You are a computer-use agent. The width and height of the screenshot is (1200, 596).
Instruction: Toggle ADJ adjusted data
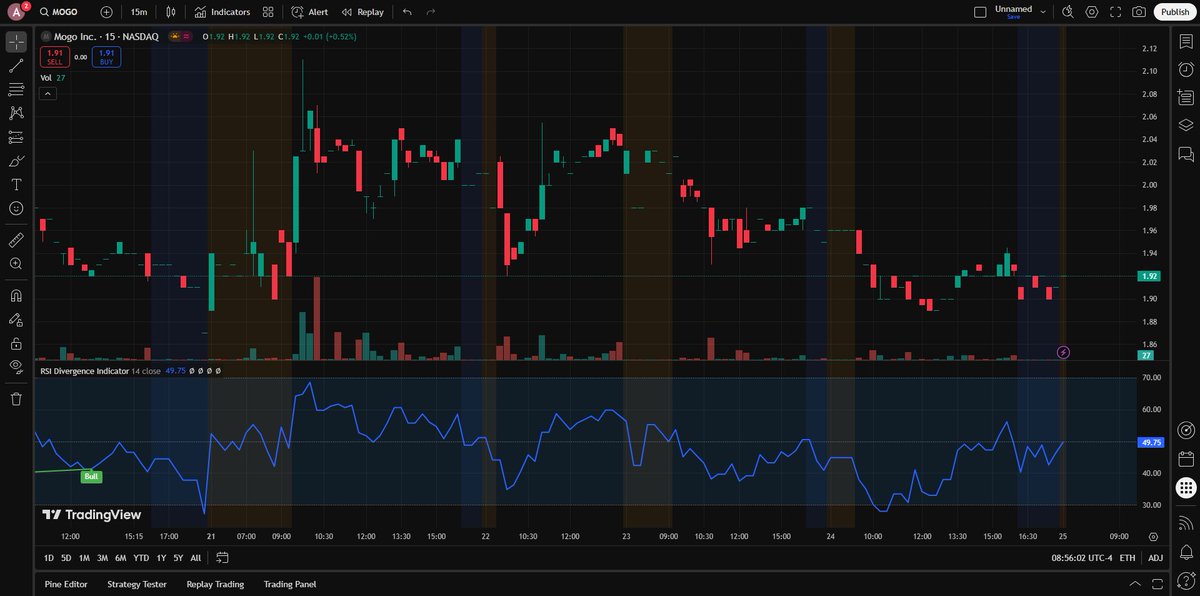tap(1156, 558)
